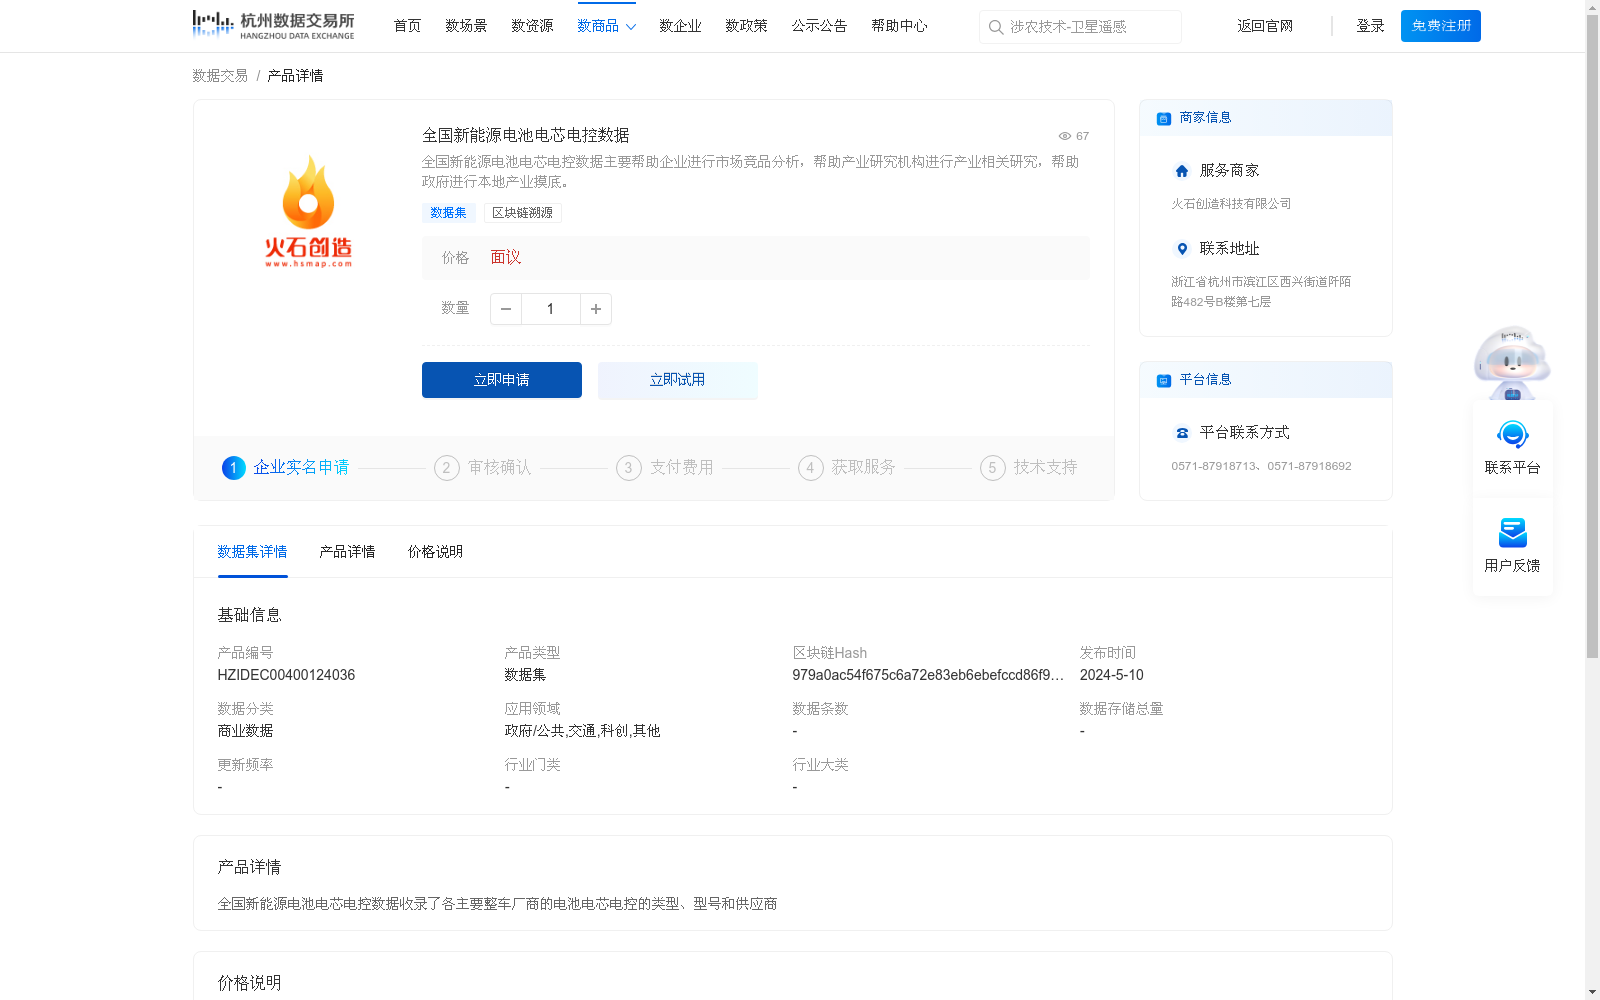Open the 首页 menu item
This screenshot has width=1600, height=1000.
click(x=407, y=26)
